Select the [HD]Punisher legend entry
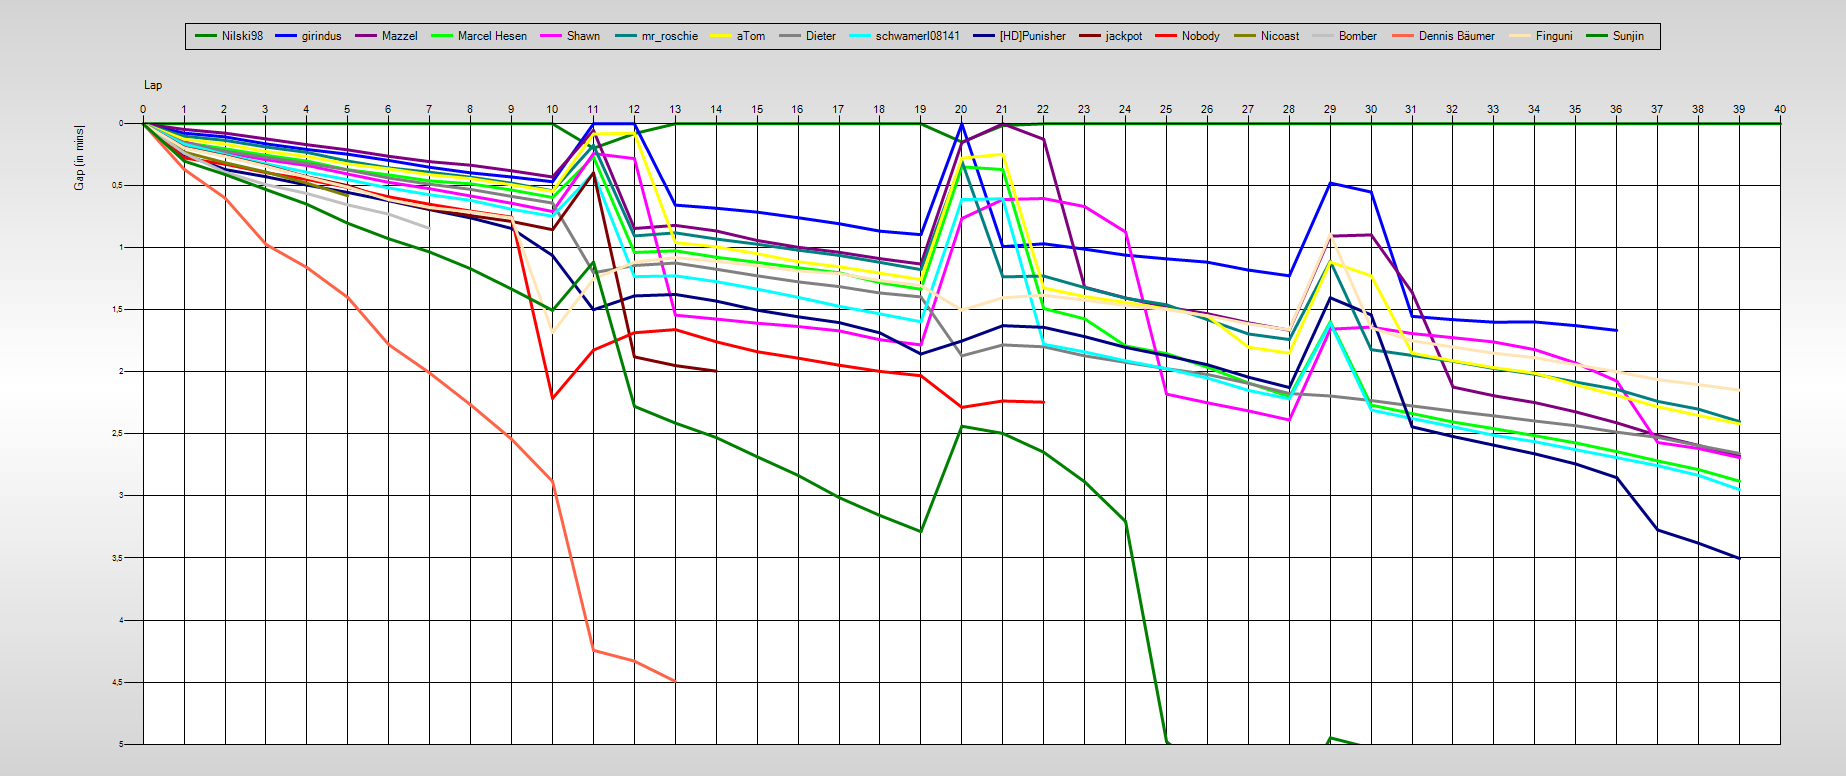Viewport: 1846px width, 776px height. tap(1032, 36)
